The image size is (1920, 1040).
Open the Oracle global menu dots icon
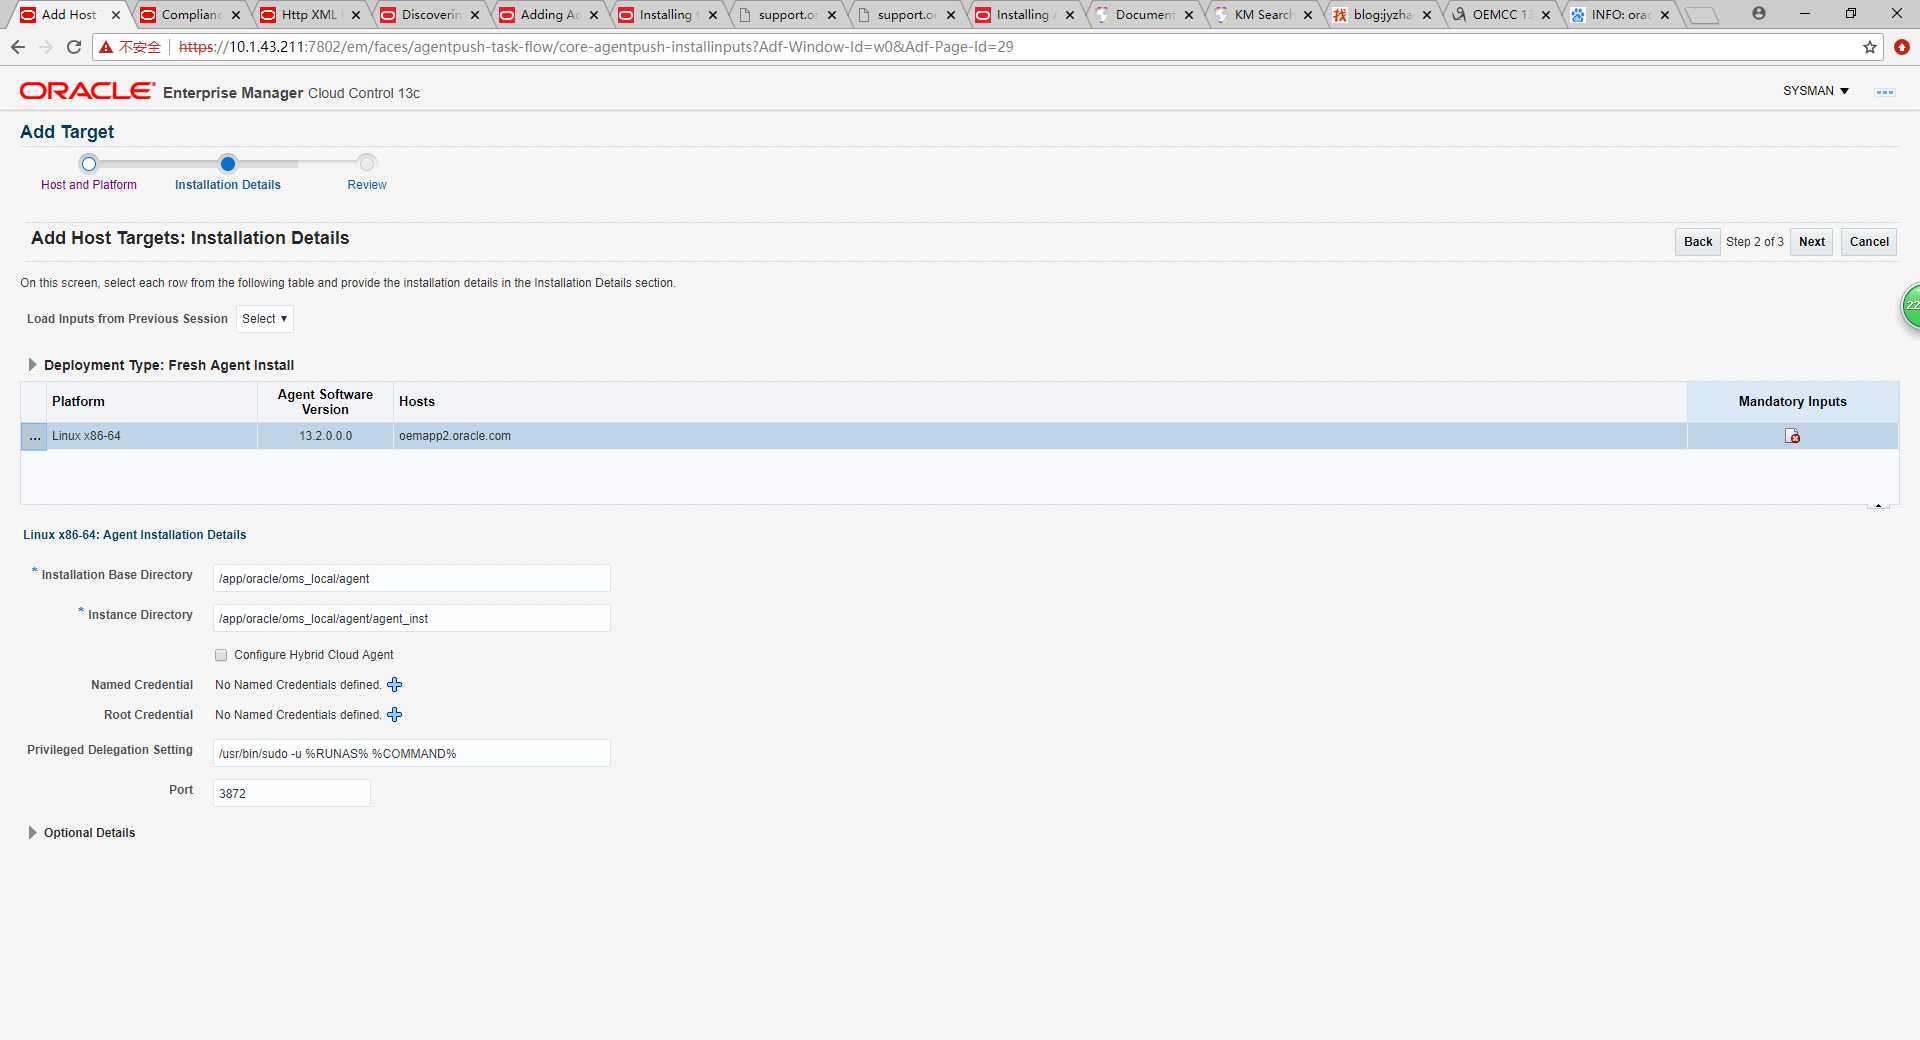point(1885,92)
